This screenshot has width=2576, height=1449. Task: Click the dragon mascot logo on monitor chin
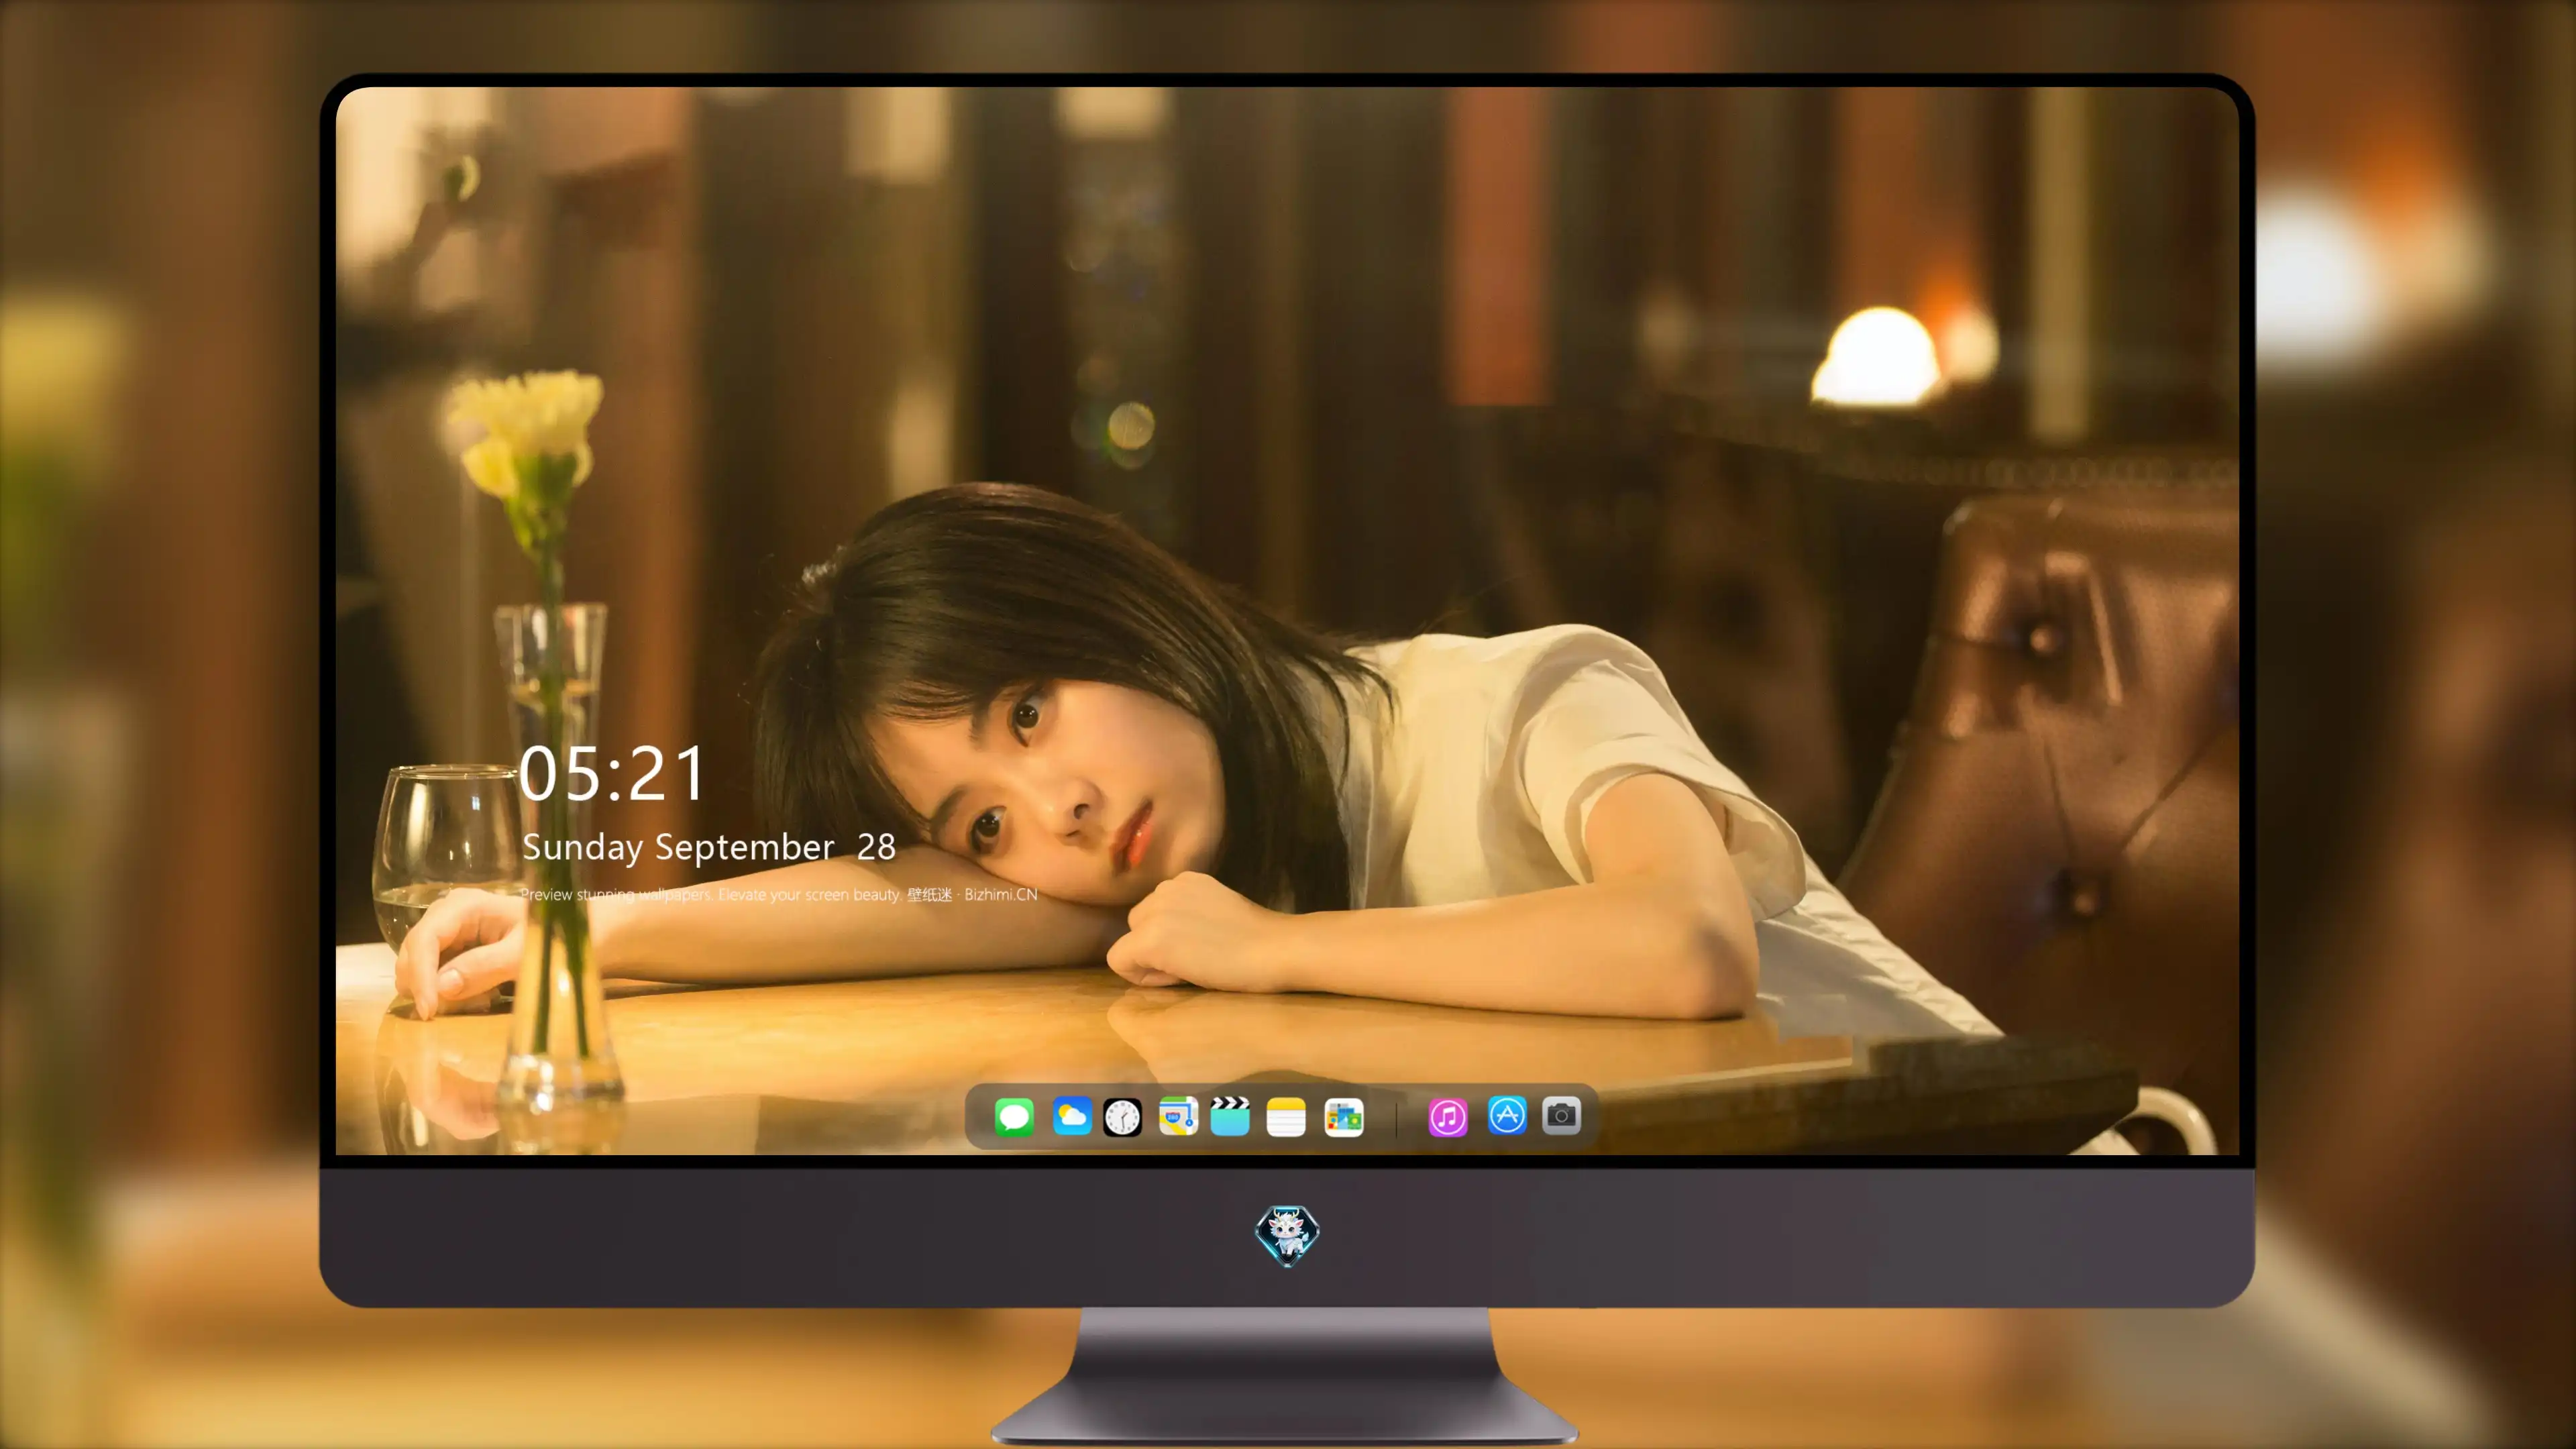click(x=1287, y=1236)
